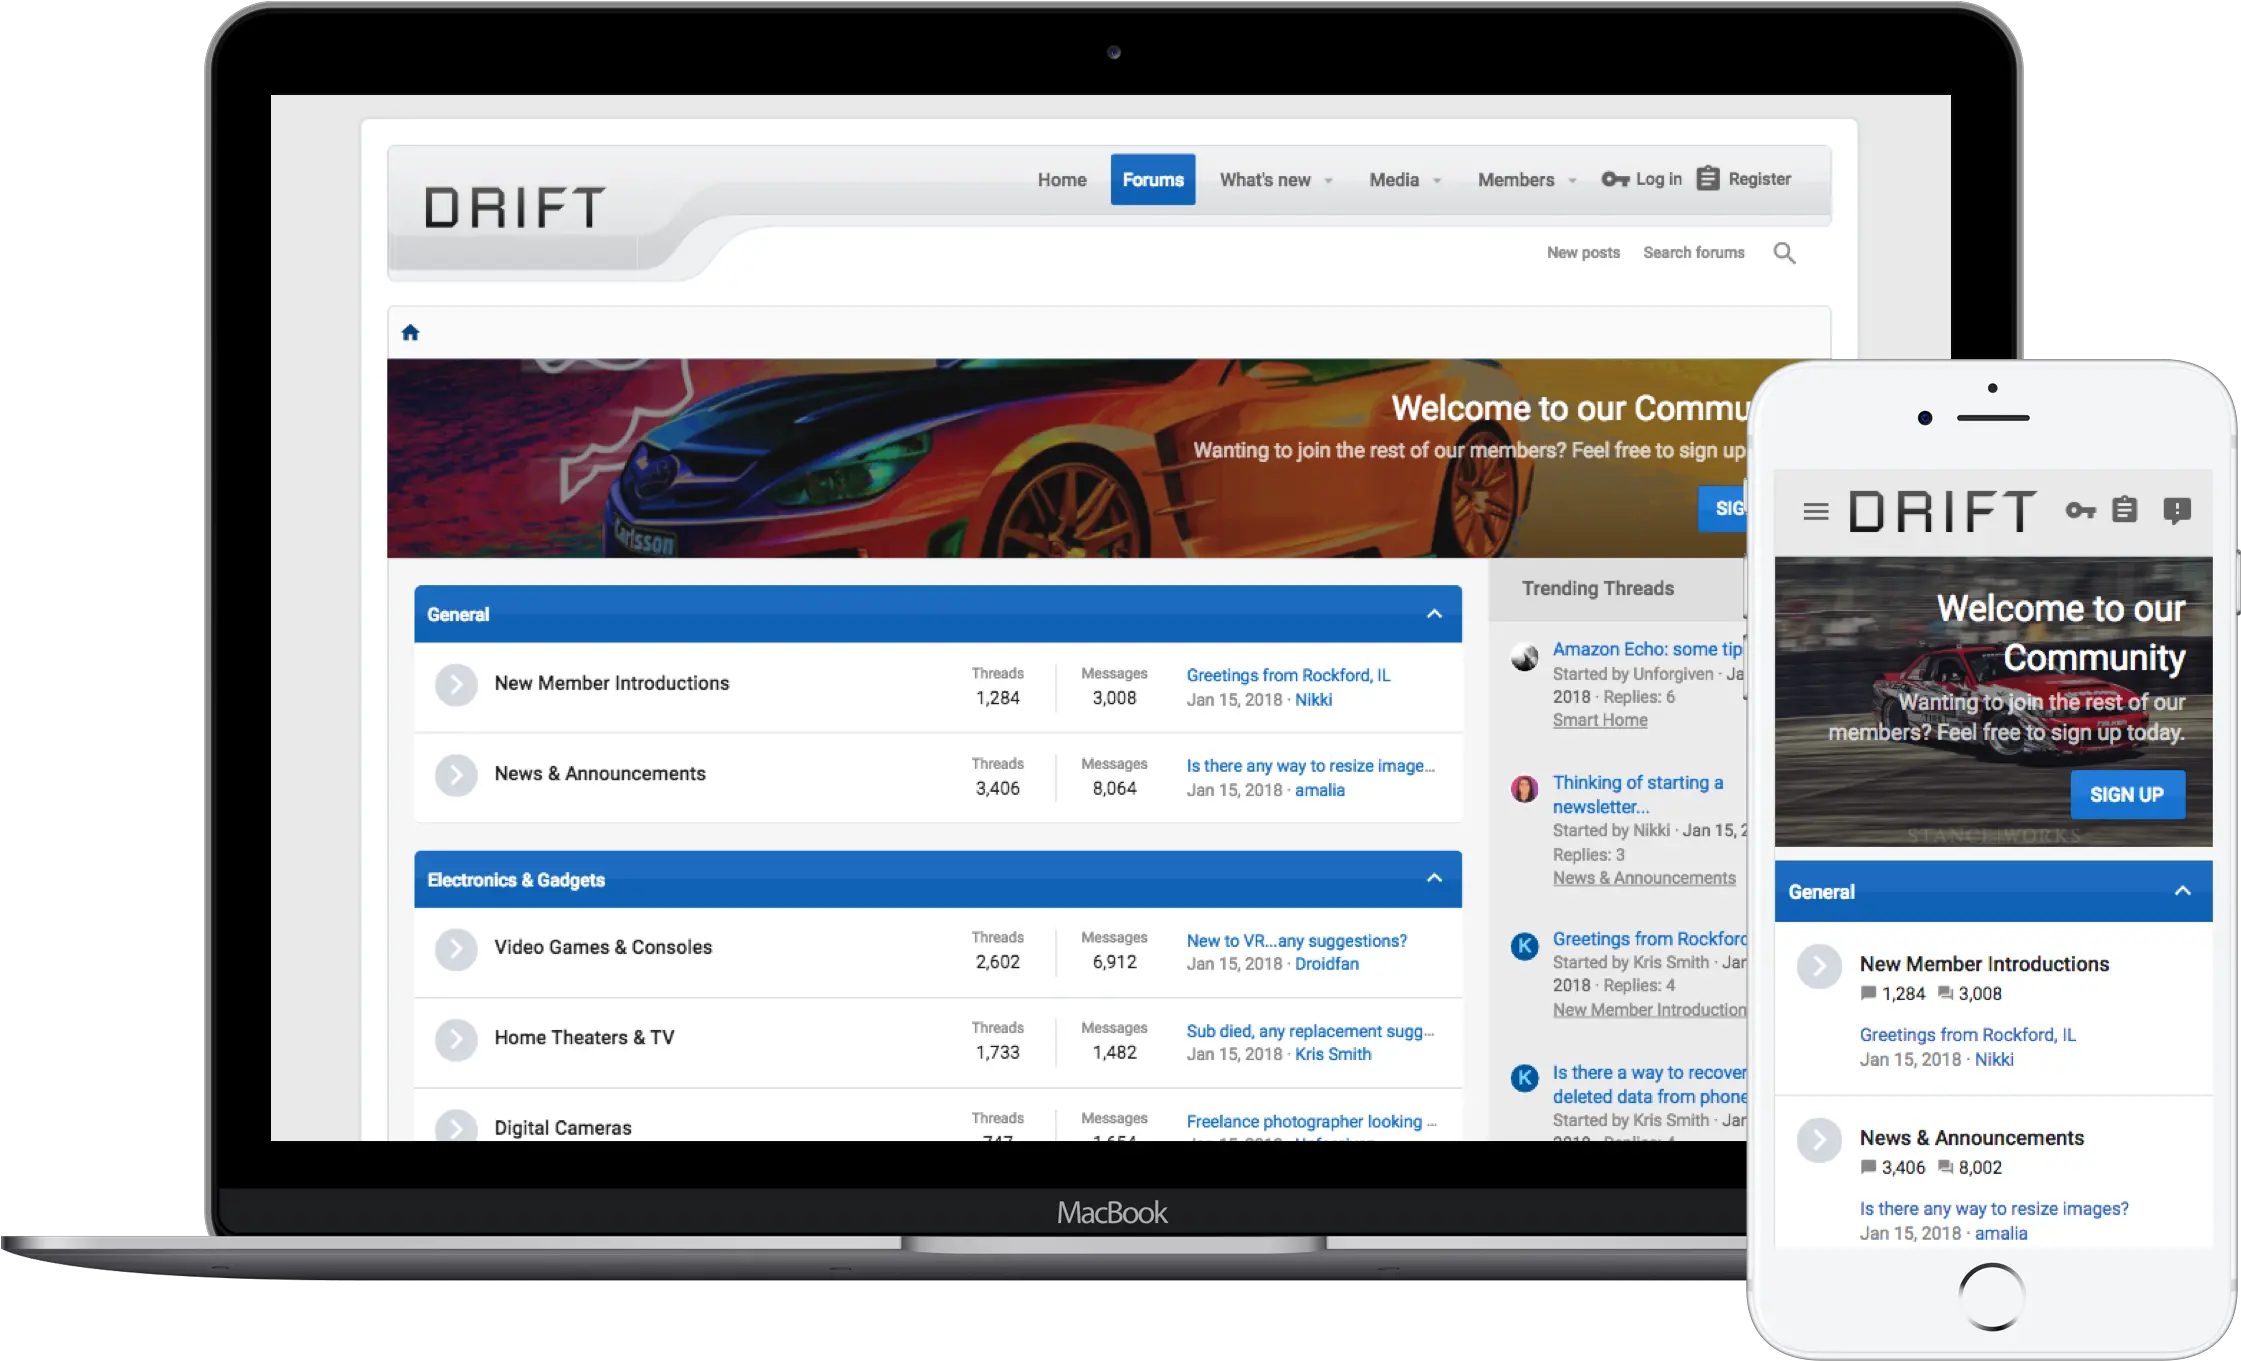Click the New Member Introductions toggle arrow

(455, 684)
